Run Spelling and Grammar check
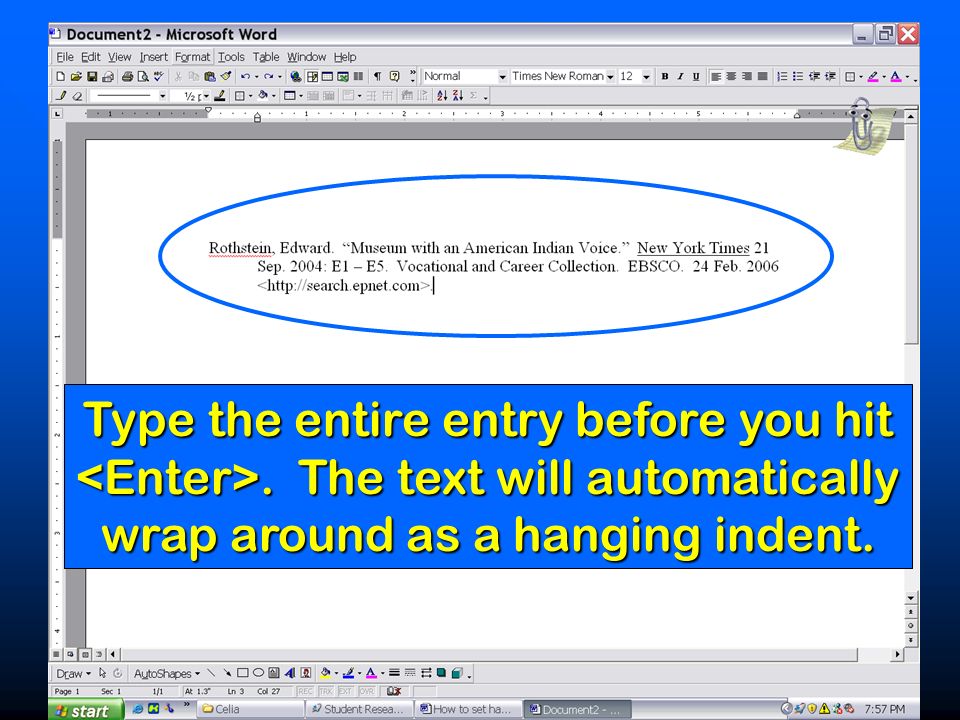 [x=159, y=77]
